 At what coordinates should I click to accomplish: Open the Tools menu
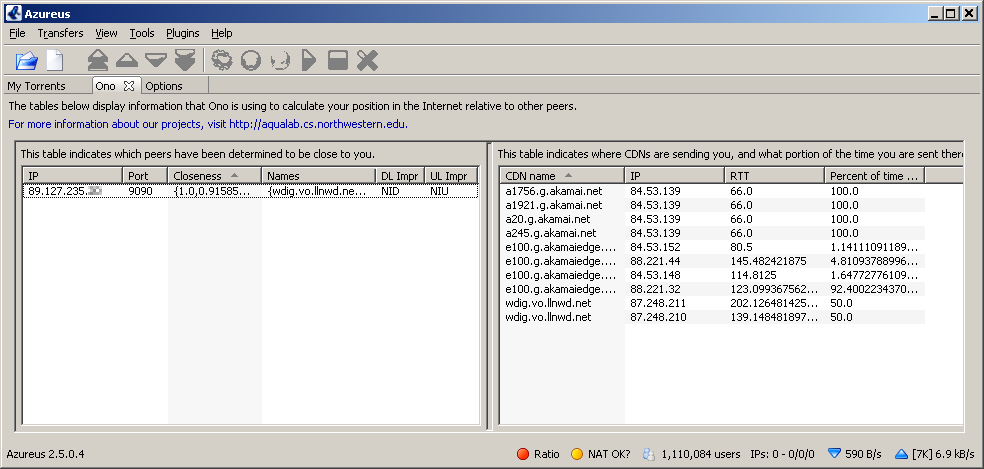pyautogui.click(x=142, y=33)
